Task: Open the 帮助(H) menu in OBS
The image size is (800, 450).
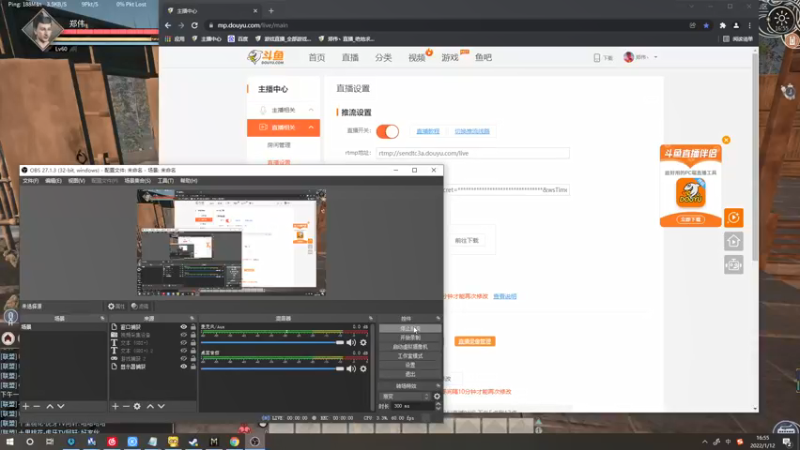Action: click(x=189, y=181)
